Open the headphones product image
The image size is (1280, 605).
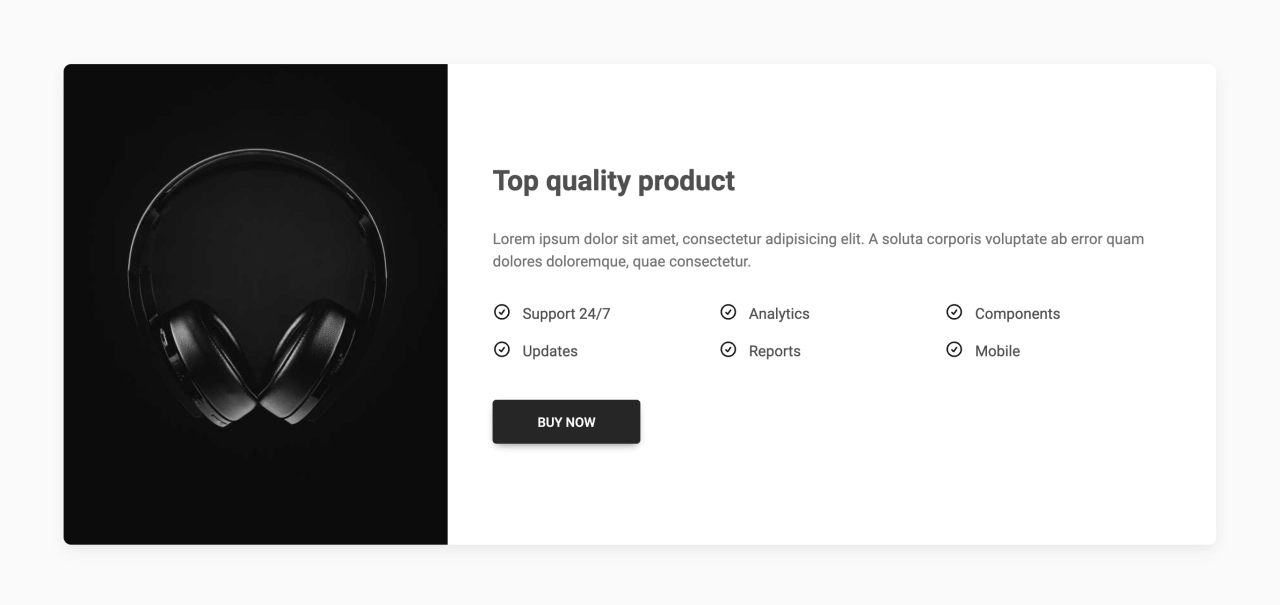[x=256, y=304]
